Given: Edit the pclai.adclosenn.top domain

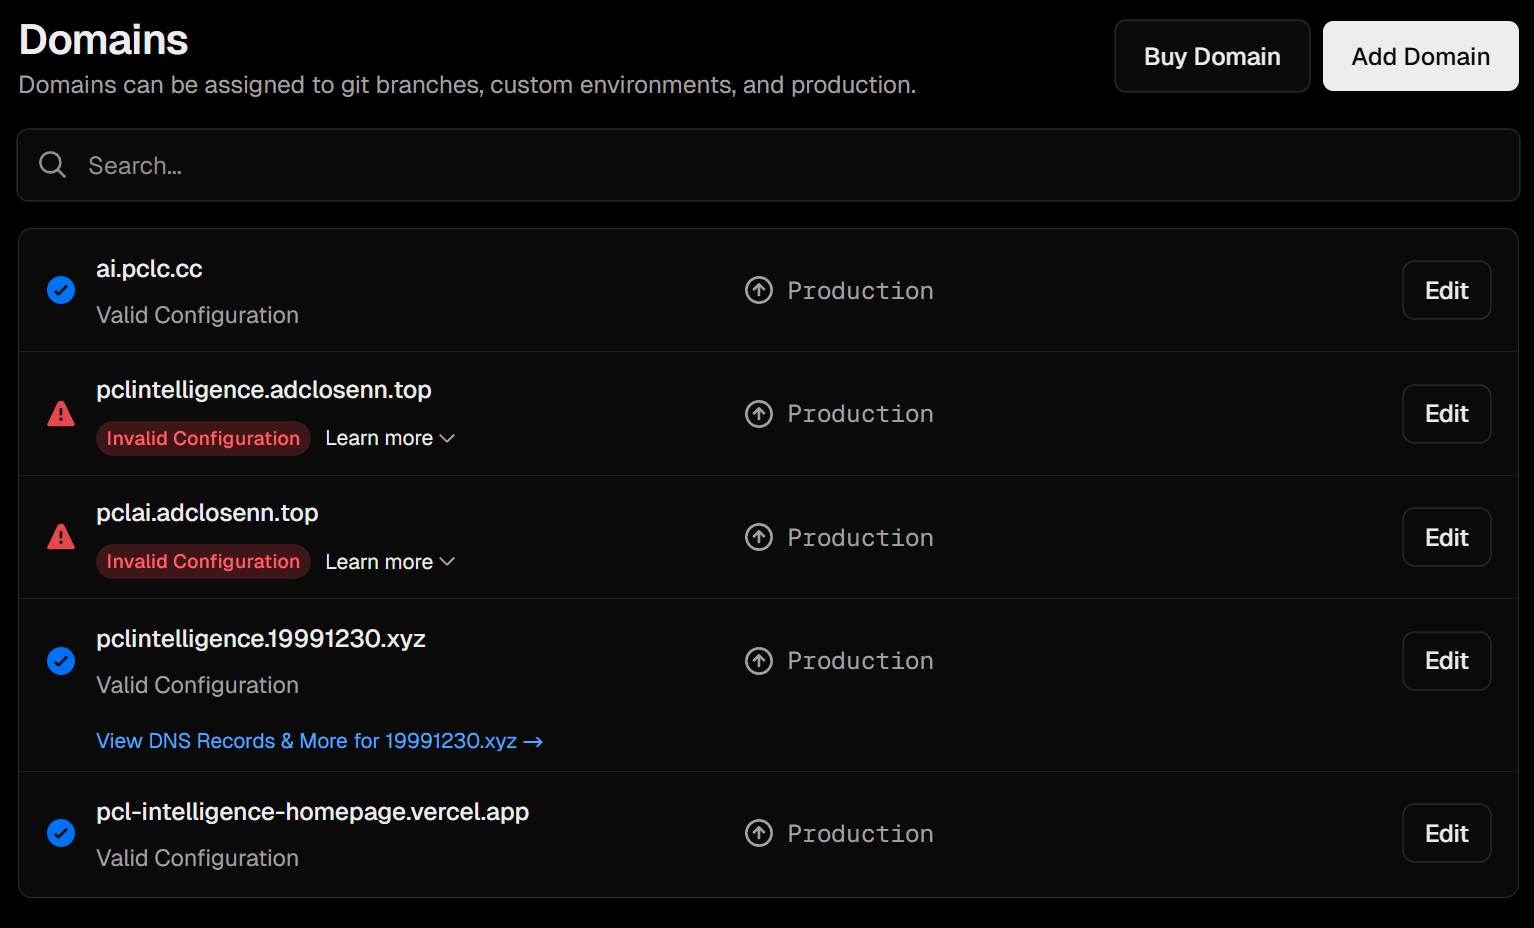Looking at the screenshot, I should click(x=1446, y=537).
